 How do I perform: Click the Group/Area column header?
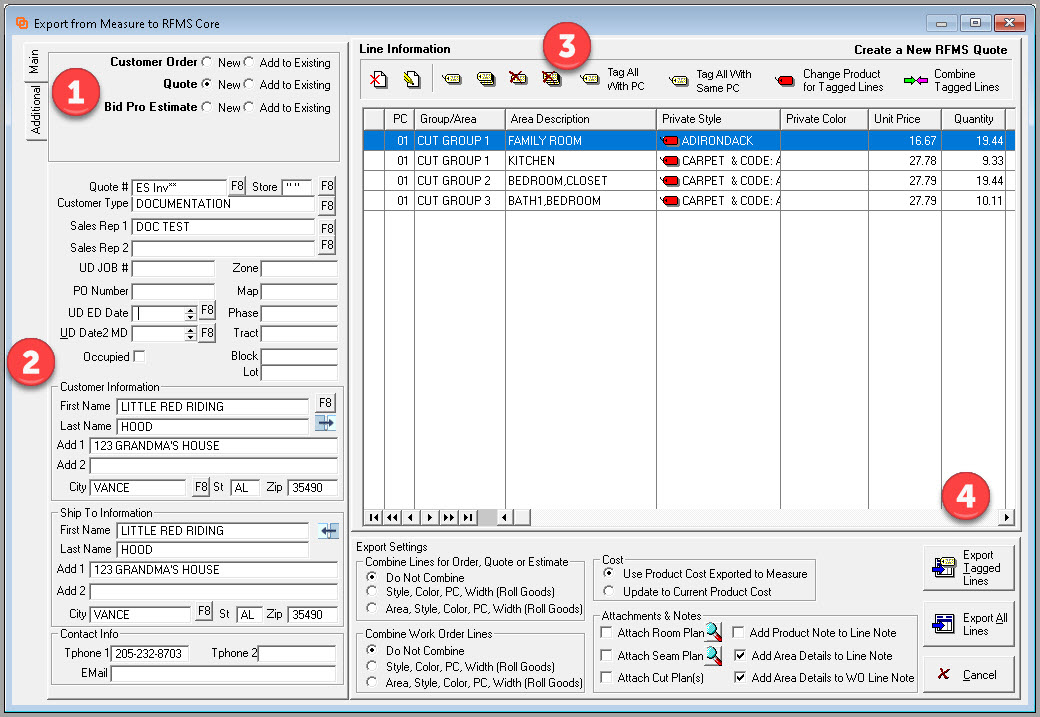coord(460,119)
